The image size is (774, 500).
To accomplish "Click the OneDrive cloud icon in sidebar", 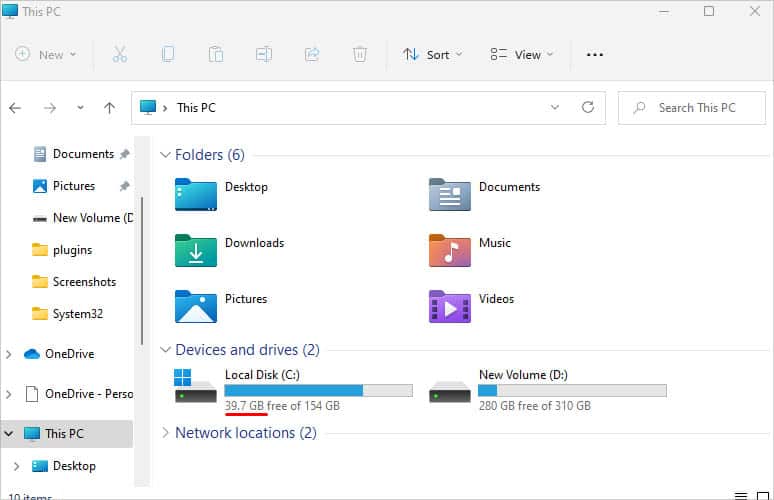I will pyautogui.click(x=32, y=354).
